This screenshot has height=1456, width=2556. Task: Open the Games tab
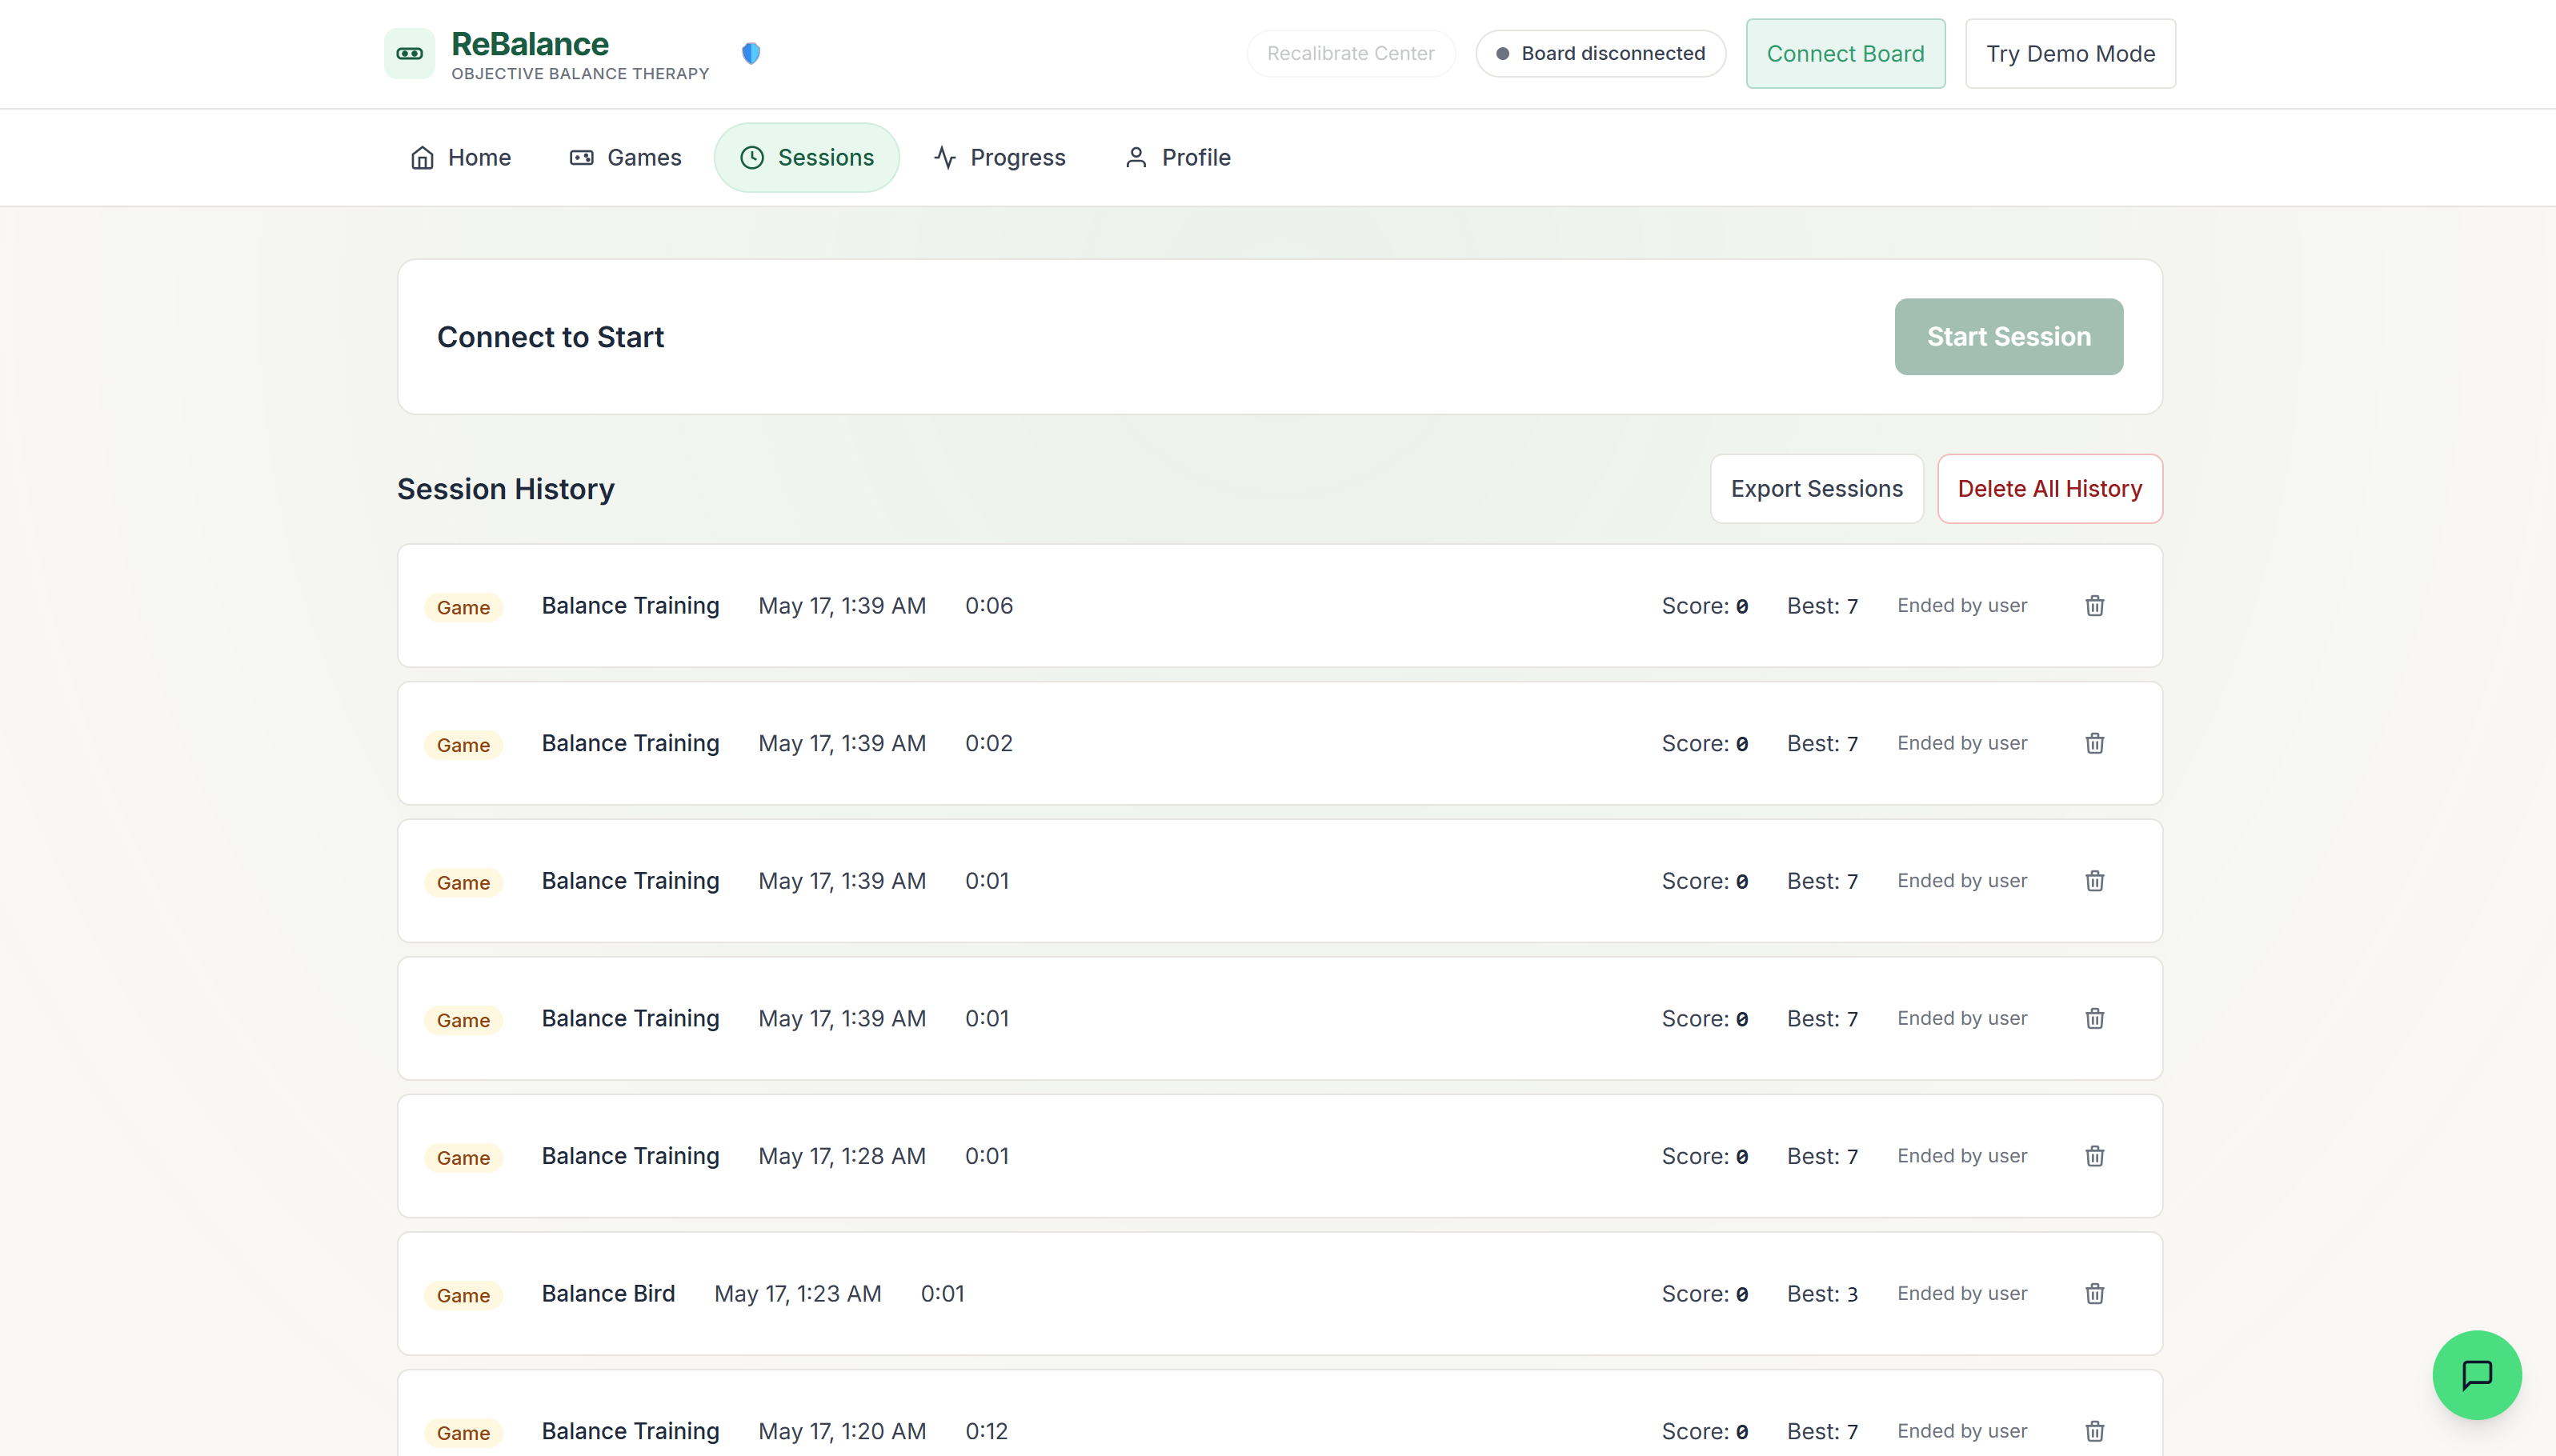626,157
